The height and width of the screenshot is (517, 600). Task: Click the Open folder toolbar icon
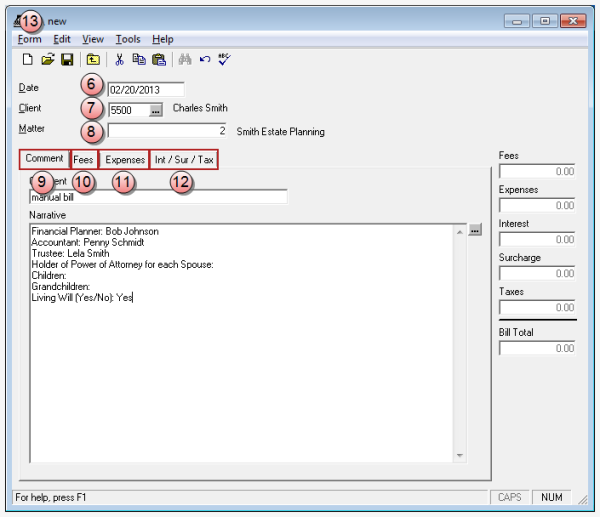tap(47, 60)
